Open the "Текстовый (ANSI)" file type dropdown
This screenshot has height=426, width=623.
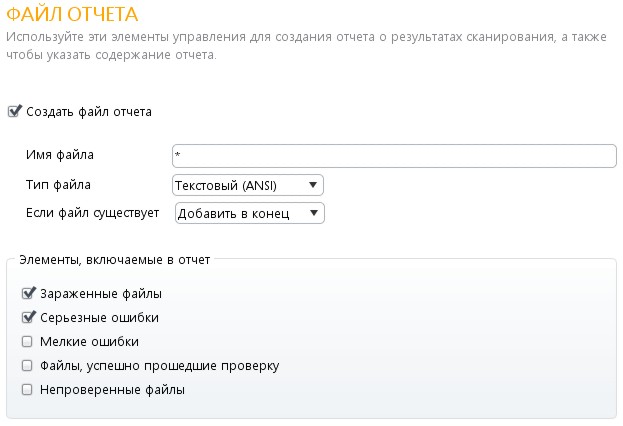click(x=248, y=185)
